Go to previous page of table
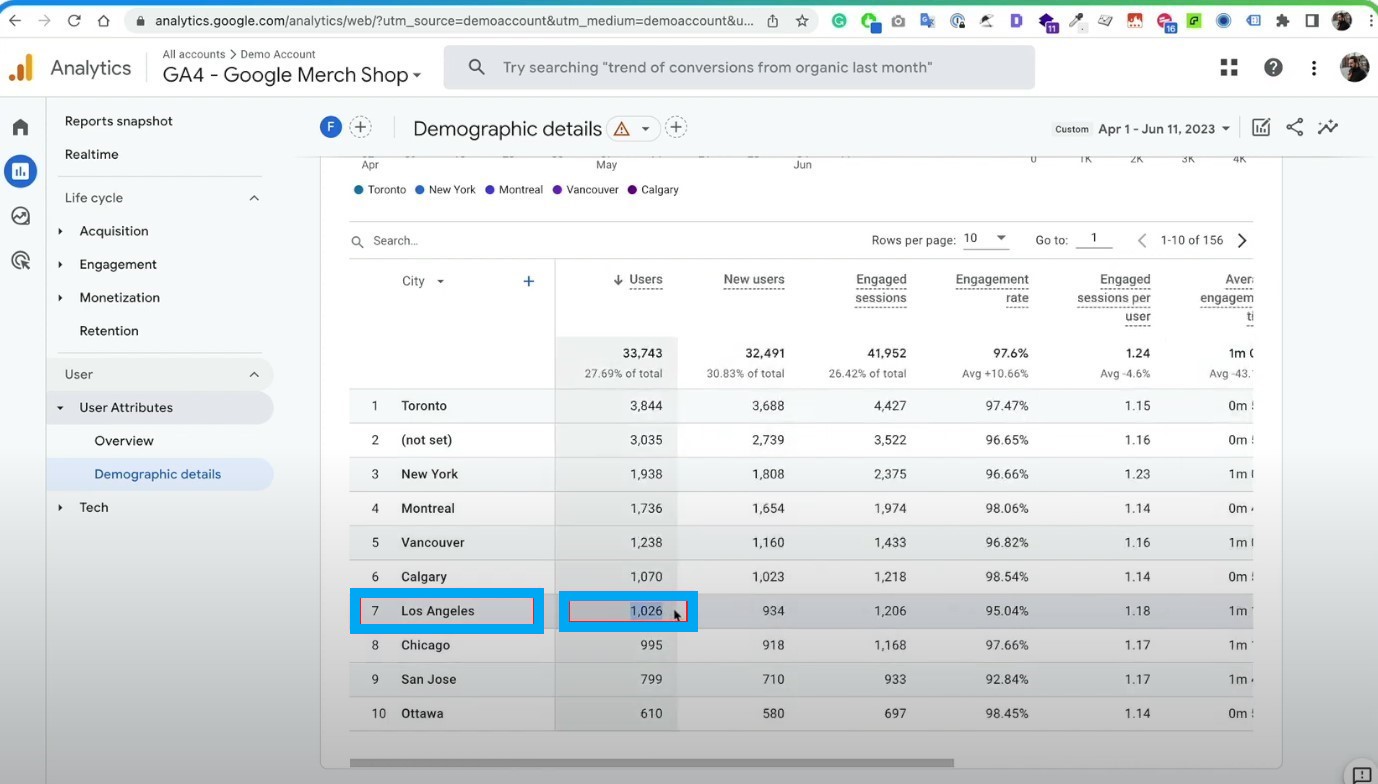This screenshot has width=1378, height=784. click(x=1142, y=240)
